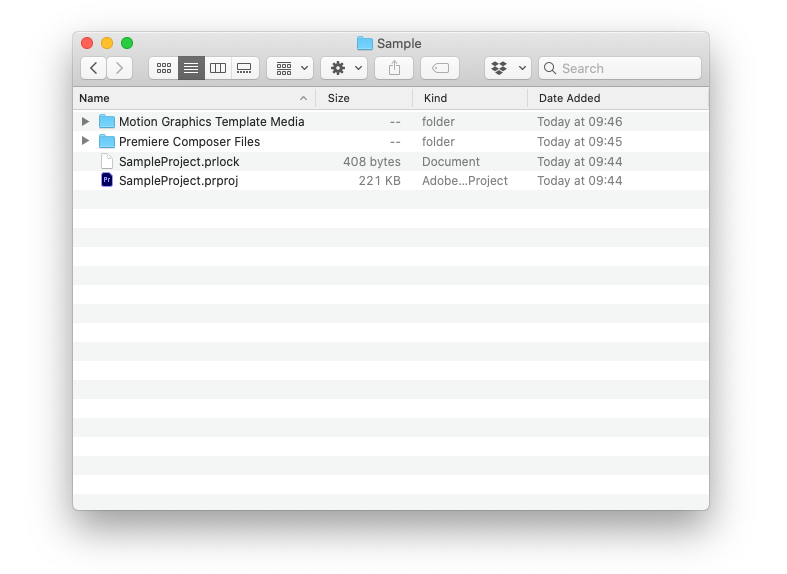
Task: Select the Premiere Composer Files name
Action: click(190, 142)
